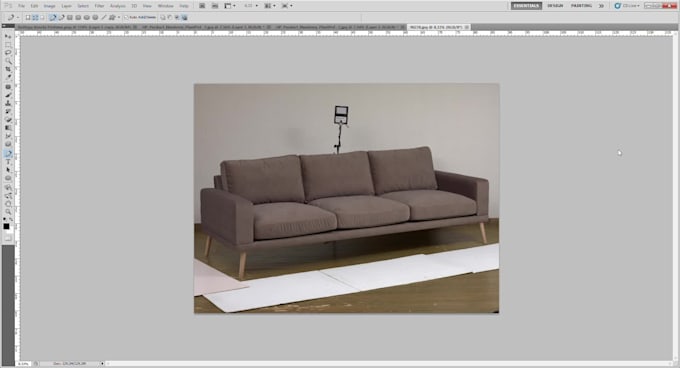
Task: Open the File menu
Action: point(21,6)
